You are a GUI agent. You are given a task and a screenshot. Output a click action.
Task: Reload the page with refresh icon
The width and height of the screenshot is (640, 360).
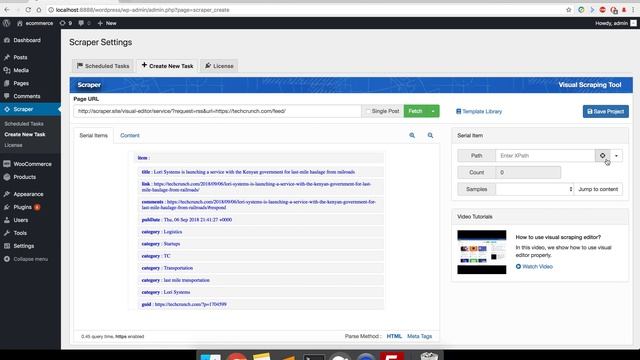[28, 10]
